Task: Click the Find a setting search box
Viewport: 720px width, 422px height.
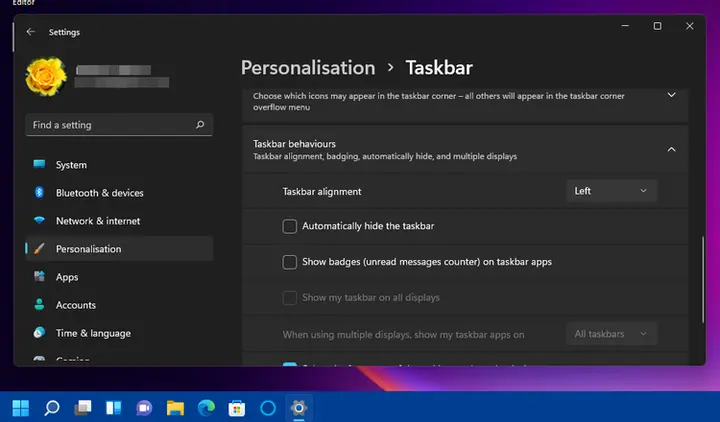Action: tap(119, 124)
